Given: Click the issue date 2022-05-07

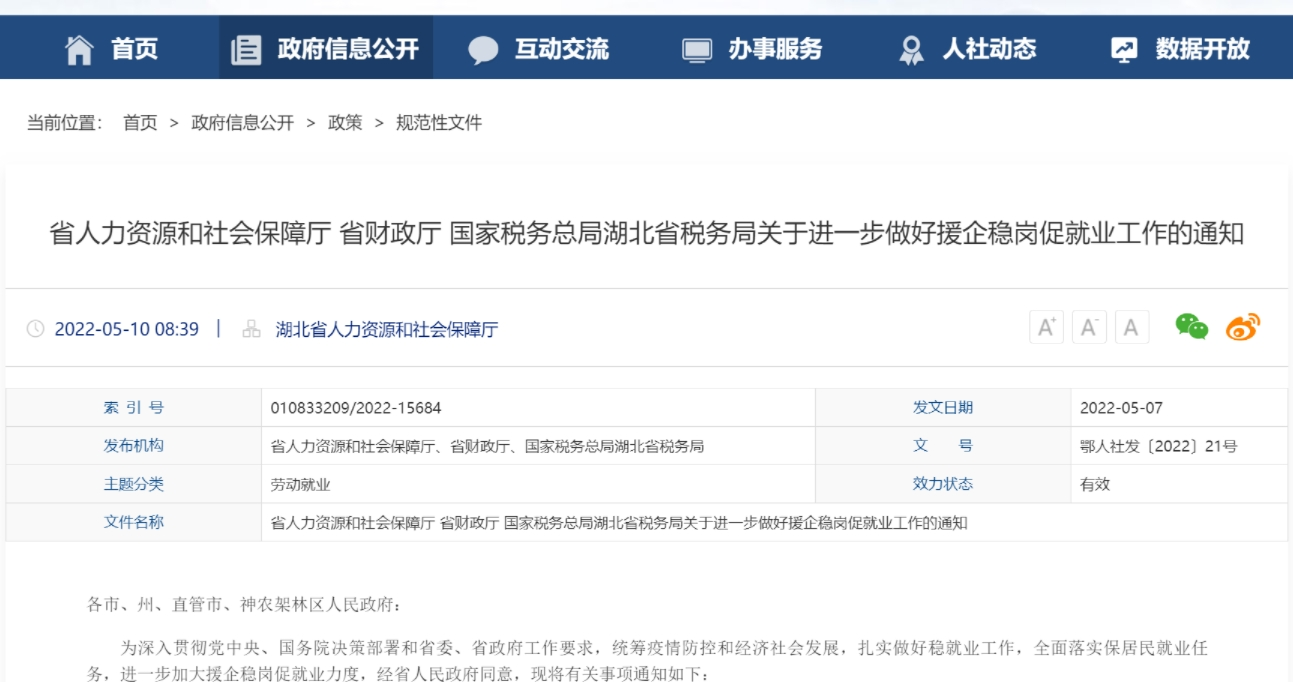Looking at the screenshot, I should 1122,408.
